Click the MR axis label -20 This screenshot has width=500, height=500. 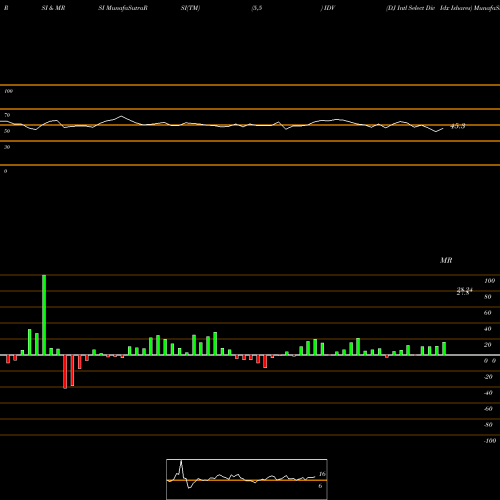(488, 377)
